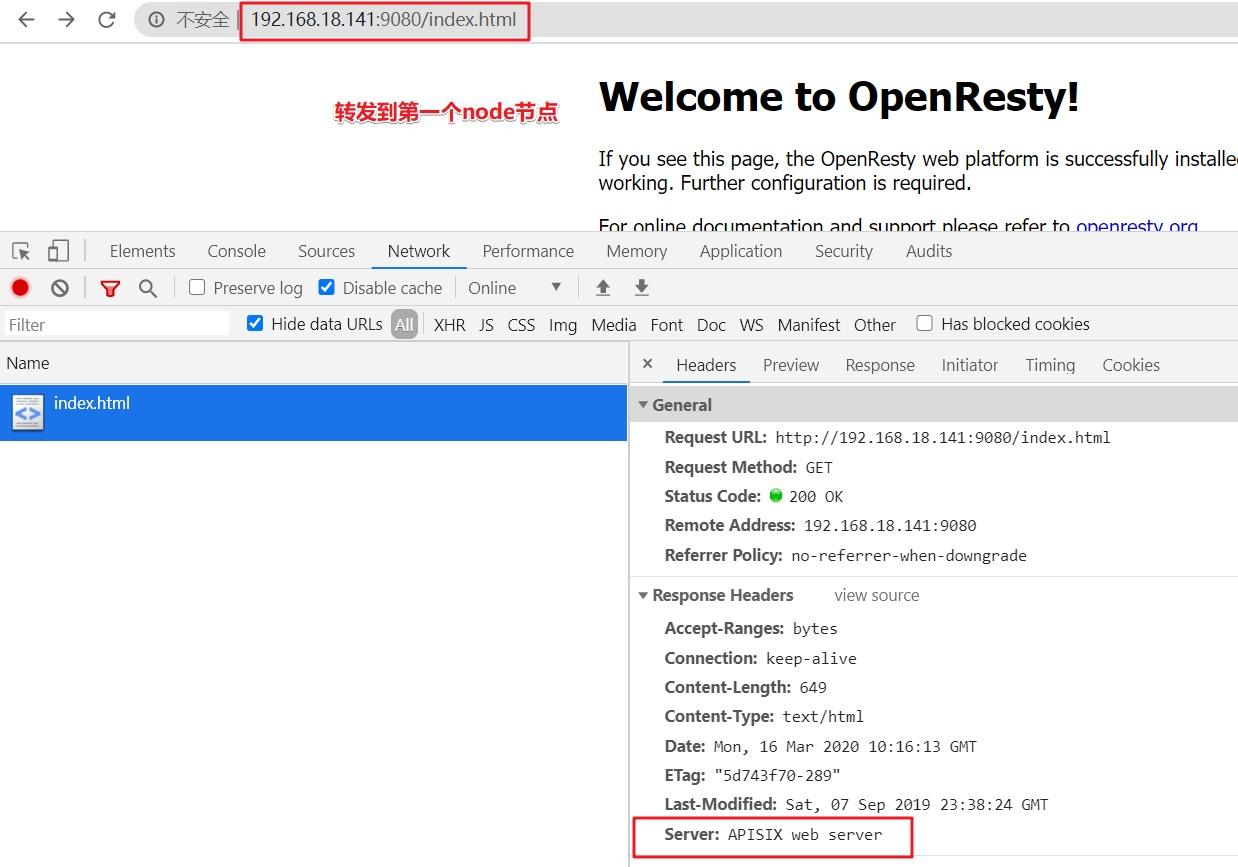
Task: Open the Audits tab
Action: click(929, 251)
